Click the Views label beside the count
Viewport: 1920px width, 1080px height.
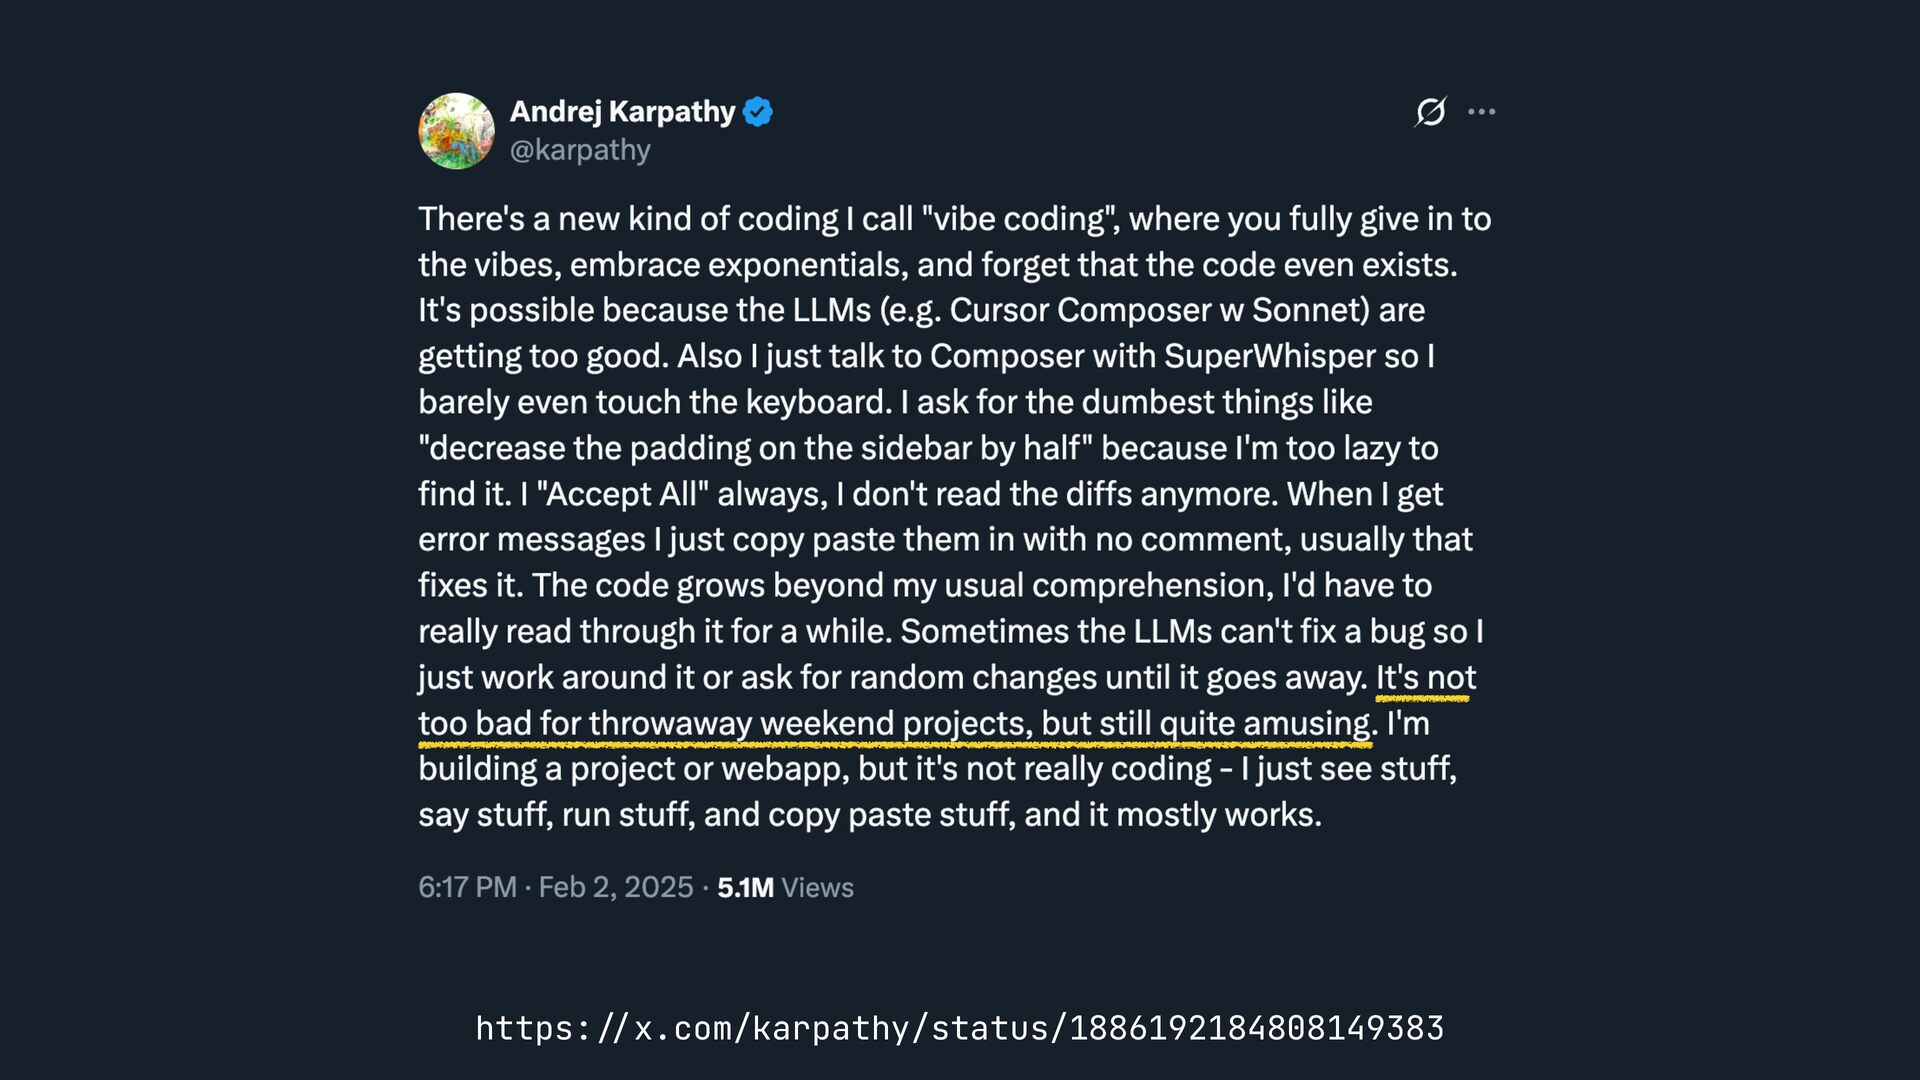[817, 888]
